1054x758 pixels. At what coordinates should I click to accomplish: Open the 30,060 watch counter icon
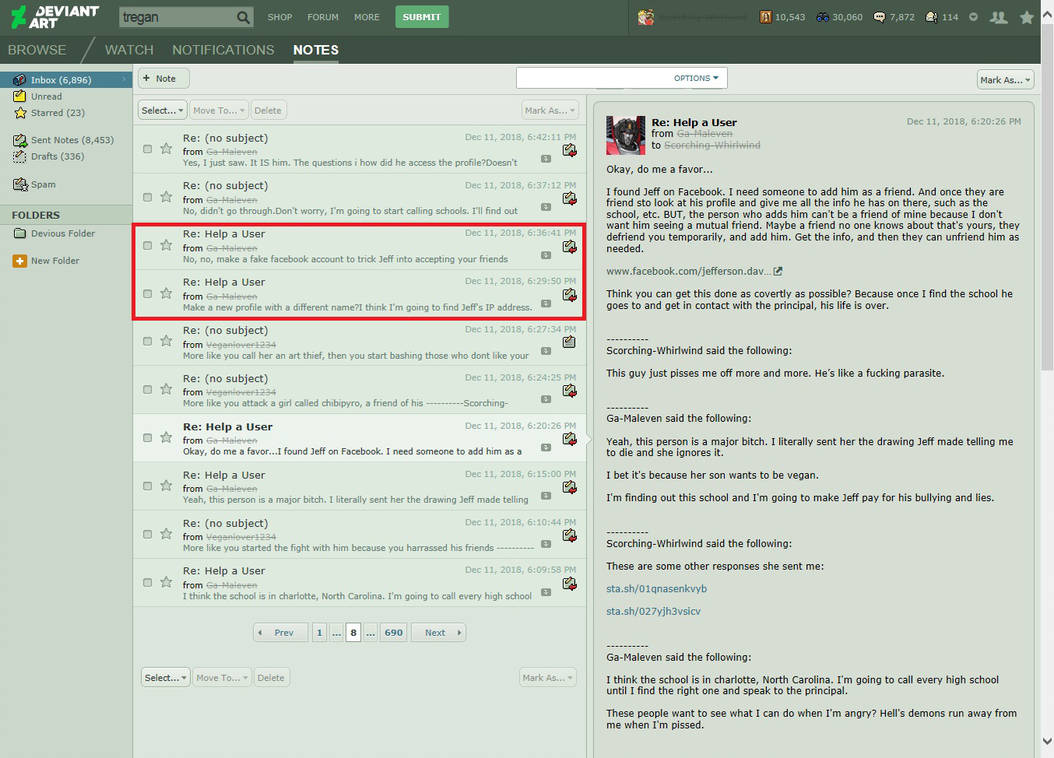coord(822,17)
